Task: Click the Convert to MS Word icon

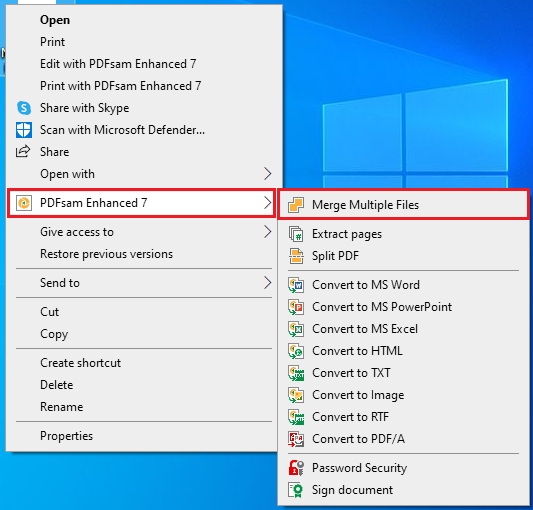Action: pyautogui.click(x=296, y=285)
